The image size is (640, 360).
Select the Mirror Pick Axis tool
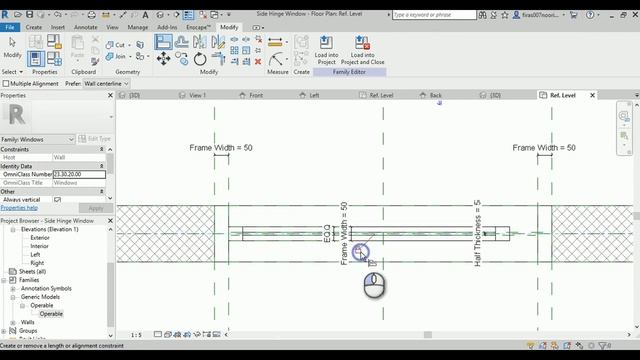(200, 42)
